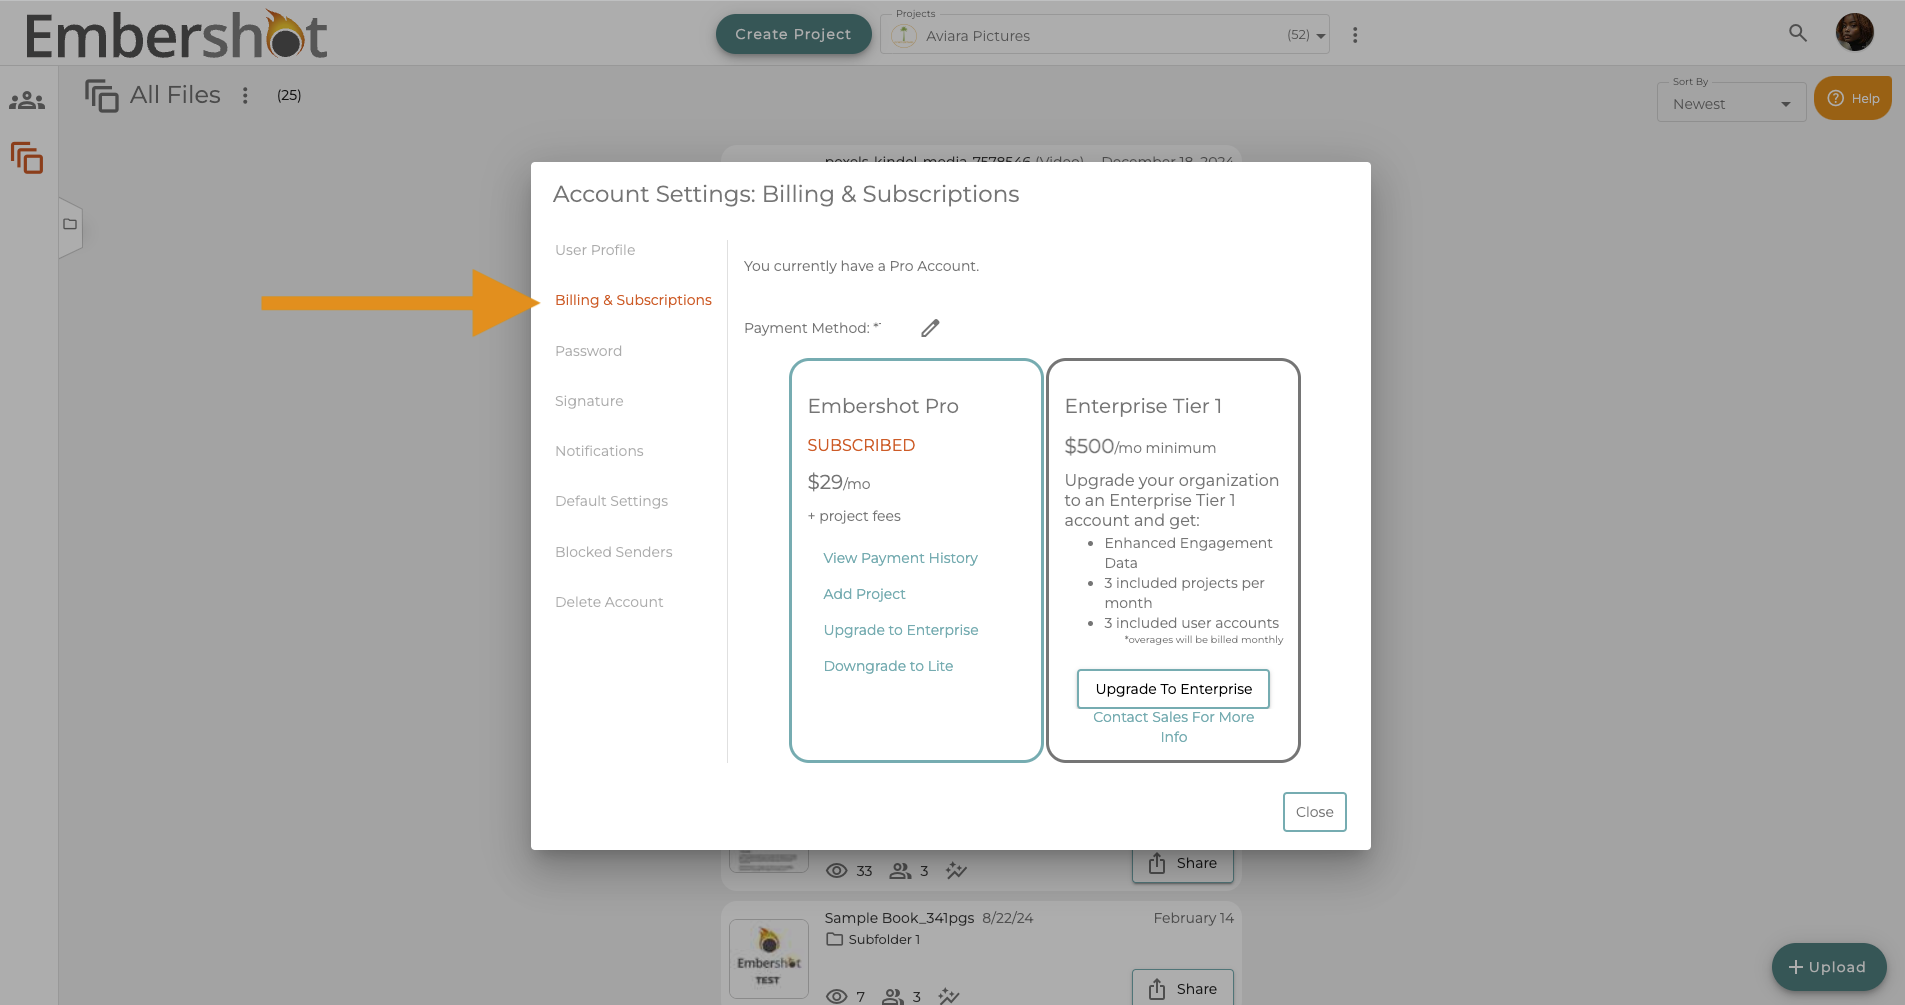Image resolution: width=1905 pixels, height=1005 pixels.
Task: Click analytics sparkle icon beside 33 views
Action: pos(956,871)
